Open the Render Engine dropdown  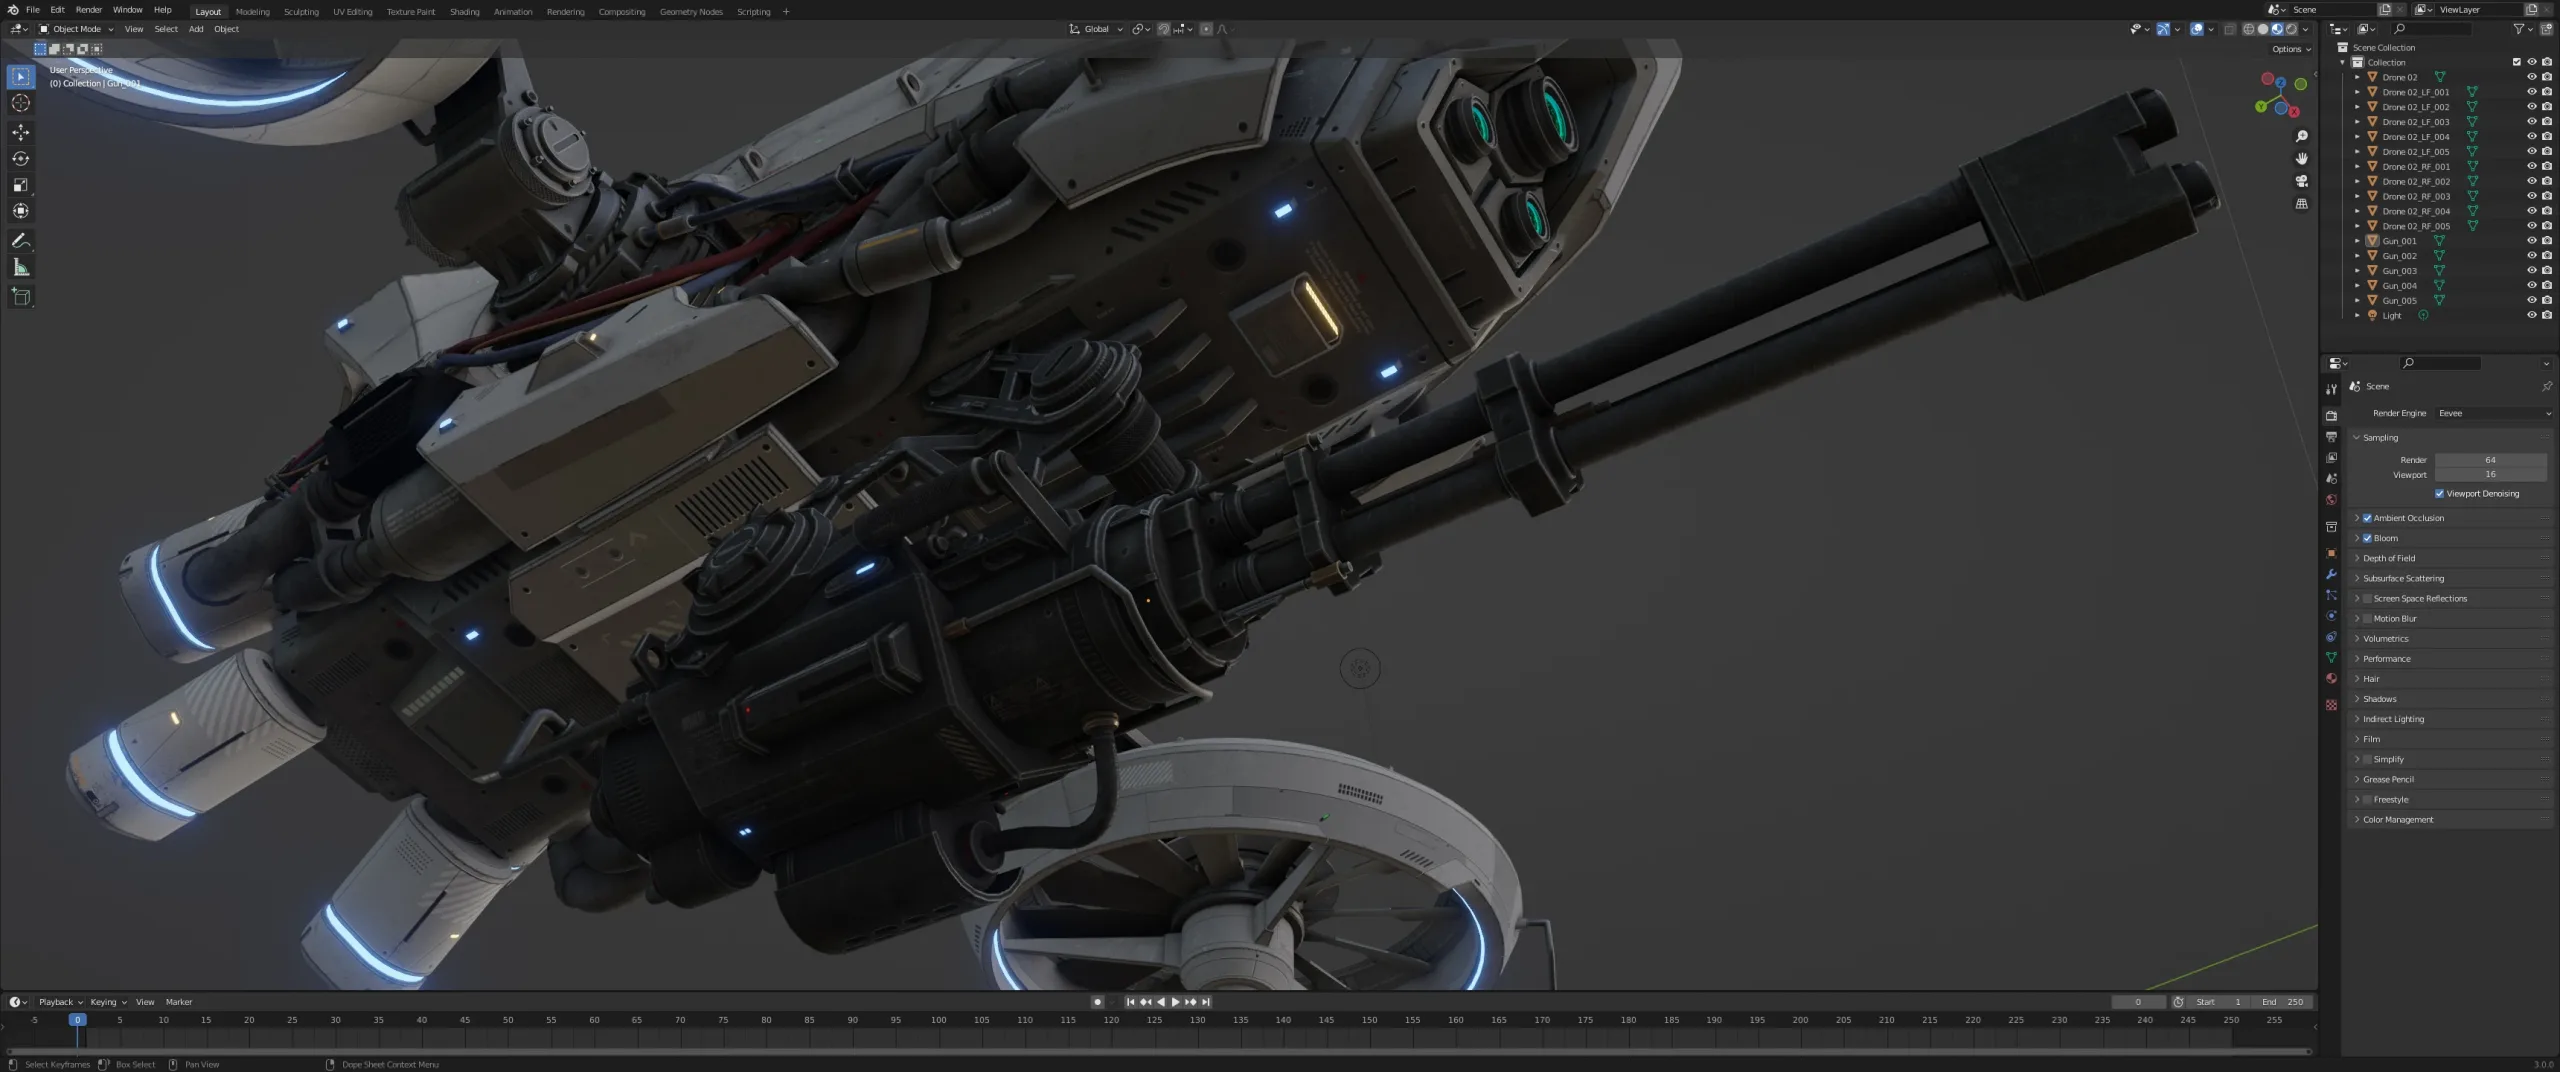(x=2494, y=413)
